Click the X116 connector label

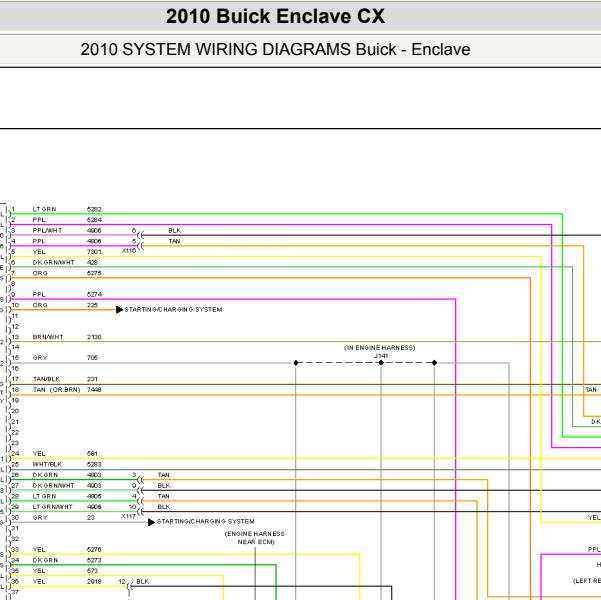pos(129,251)
